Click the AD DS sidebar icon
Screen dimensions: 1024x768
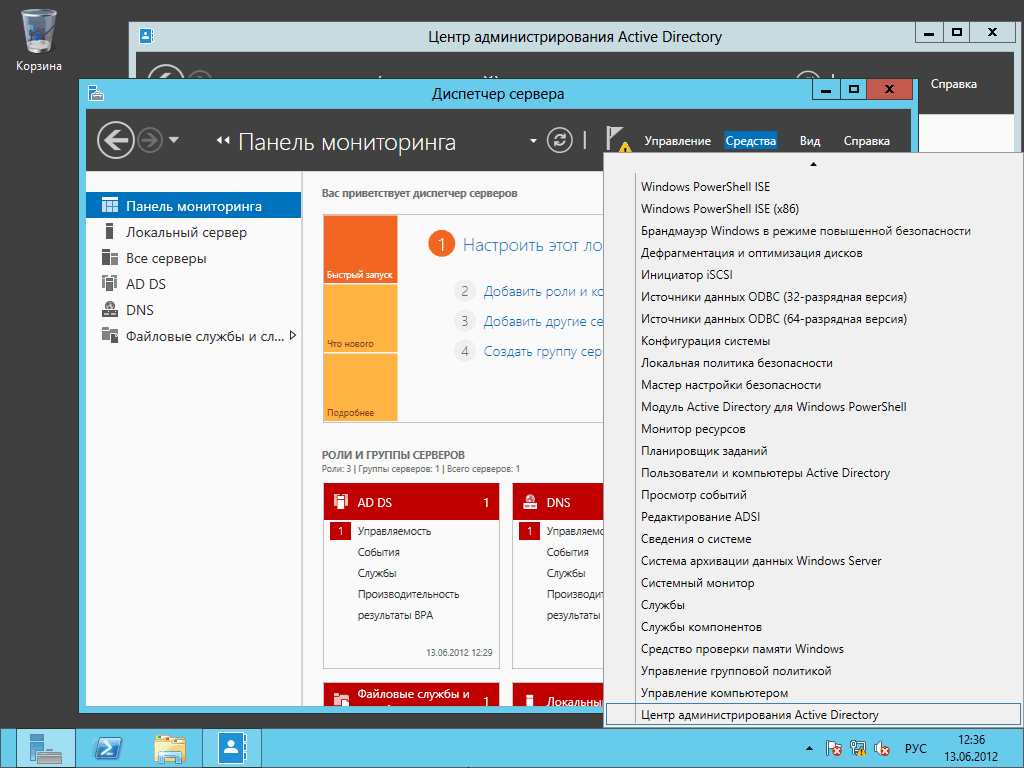[110, 283]
